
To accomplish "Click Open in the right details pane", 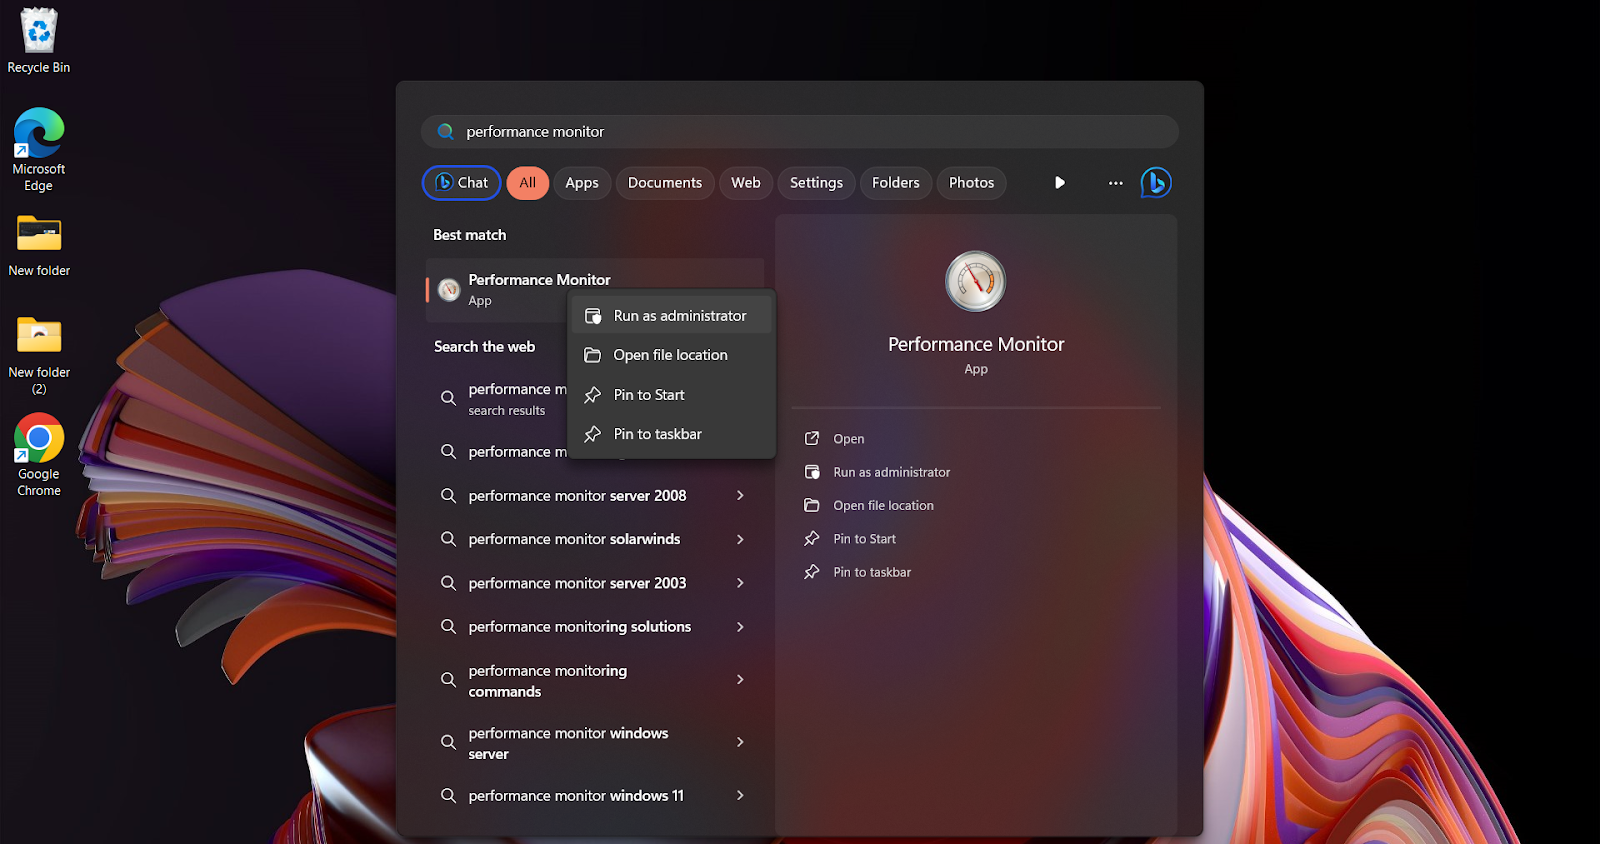I will coord(849,439).
